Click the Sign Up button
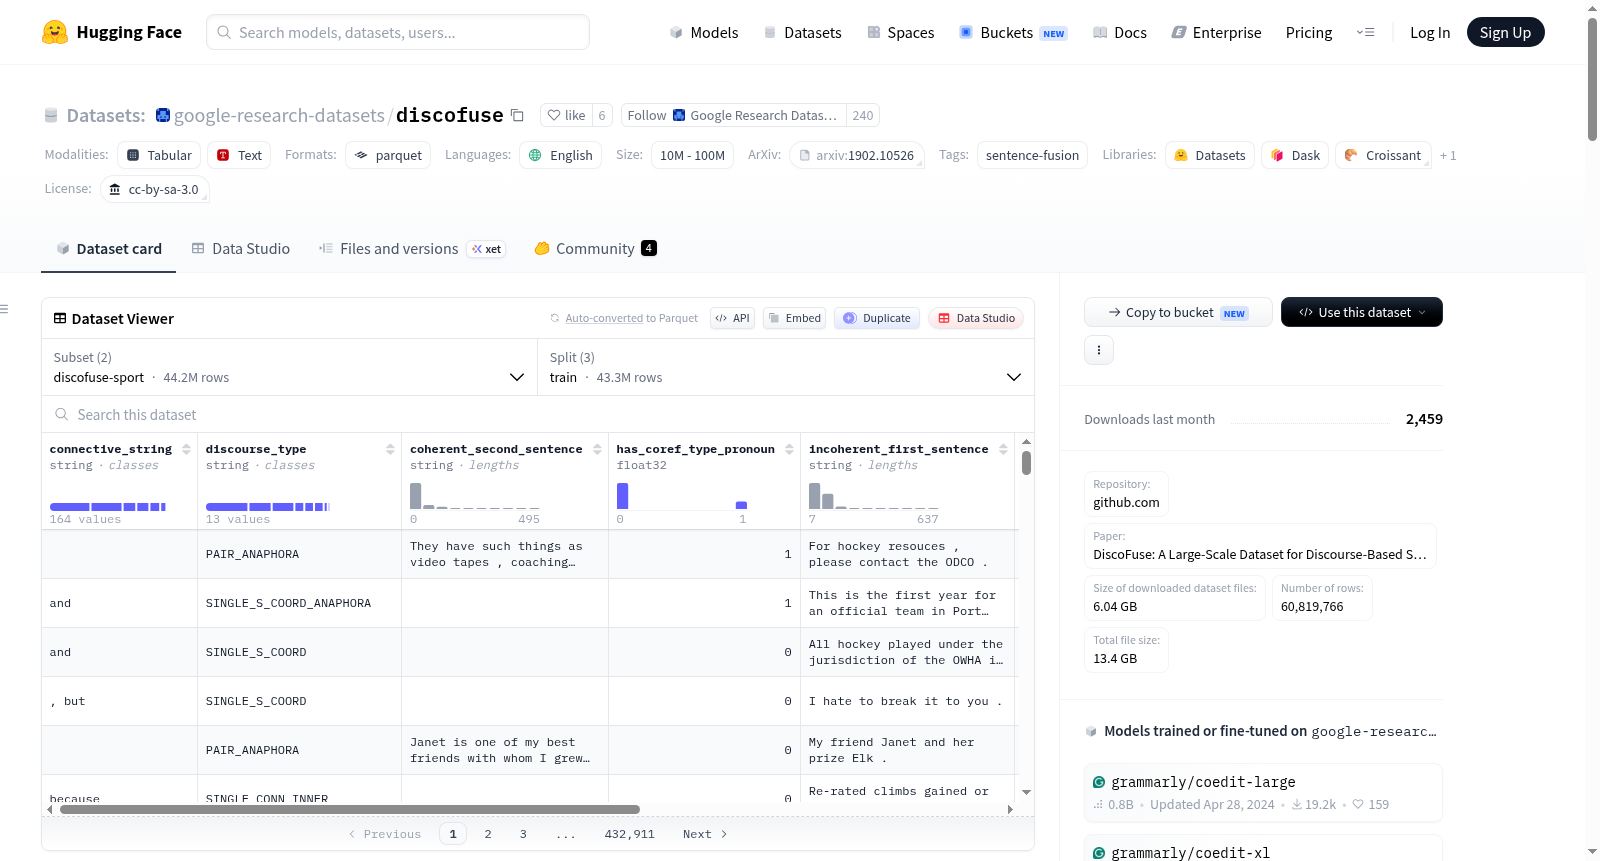 [x=1505, y=32]
